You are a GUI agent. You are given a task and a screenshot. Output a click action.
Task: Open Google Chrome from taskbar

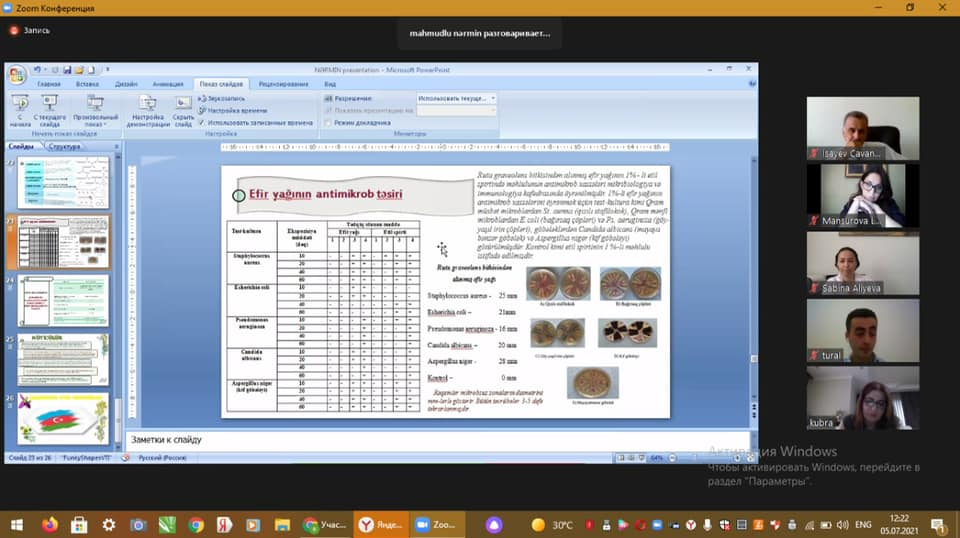tap(196, 525)
